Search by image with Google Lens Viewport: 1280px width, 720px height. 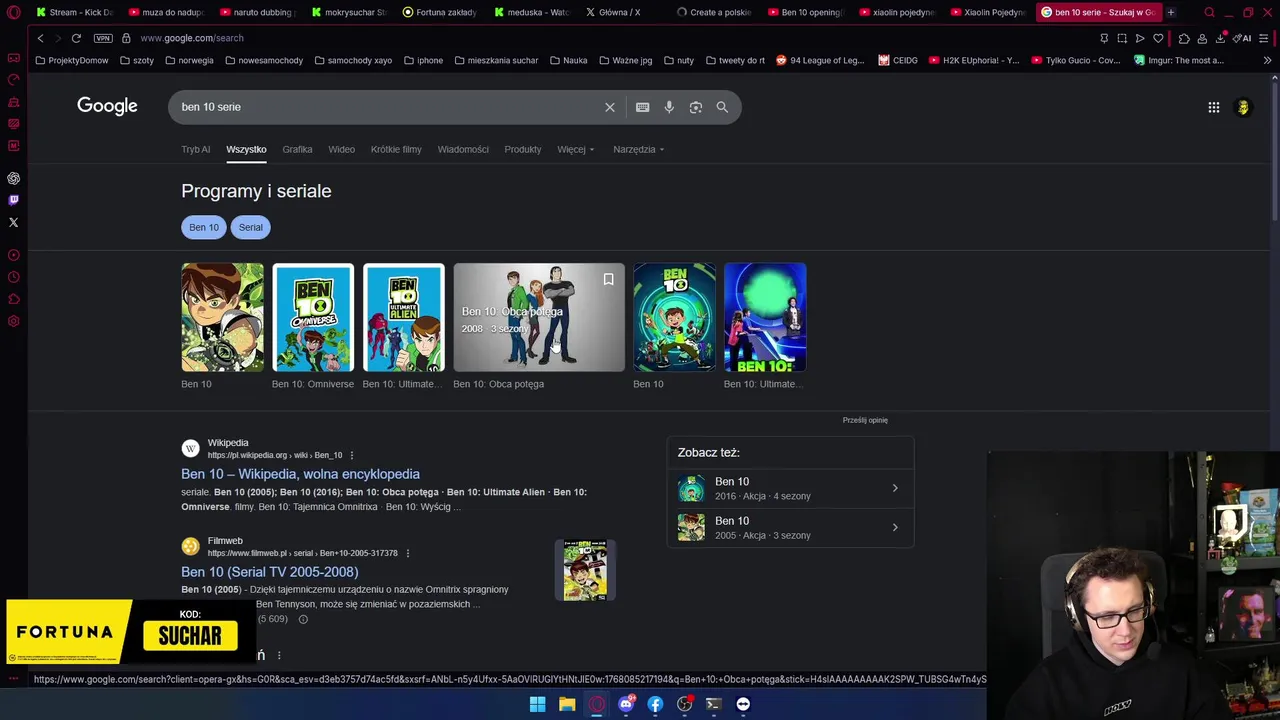696,107
